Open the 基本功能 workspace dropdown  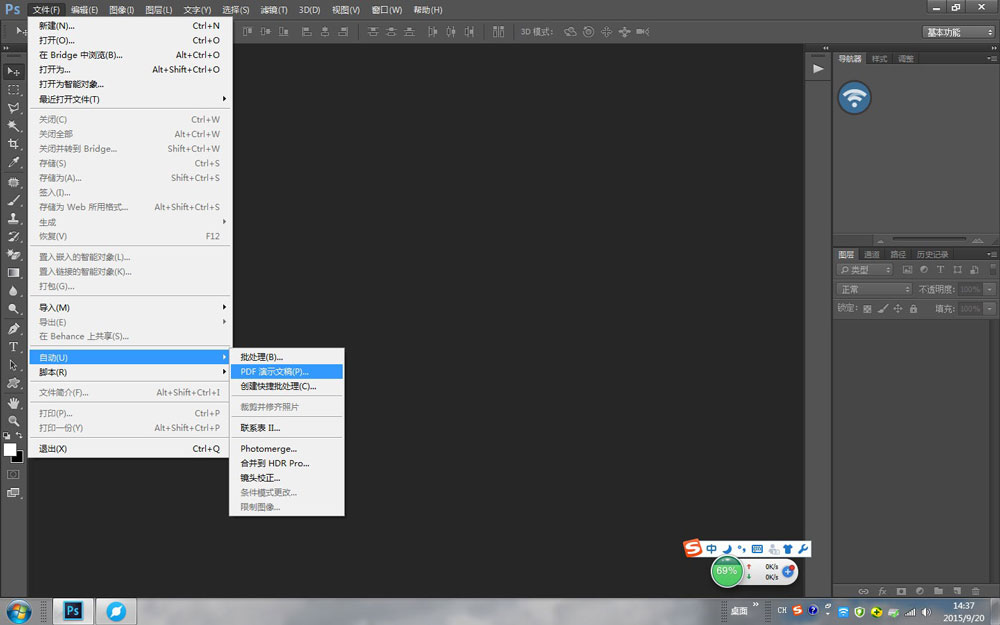[x=959, y=32]
